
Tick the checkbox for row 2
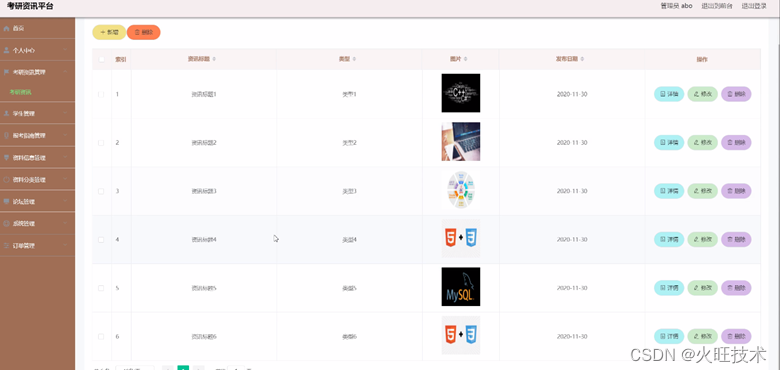pyautogui.click(x=101, y=143)
